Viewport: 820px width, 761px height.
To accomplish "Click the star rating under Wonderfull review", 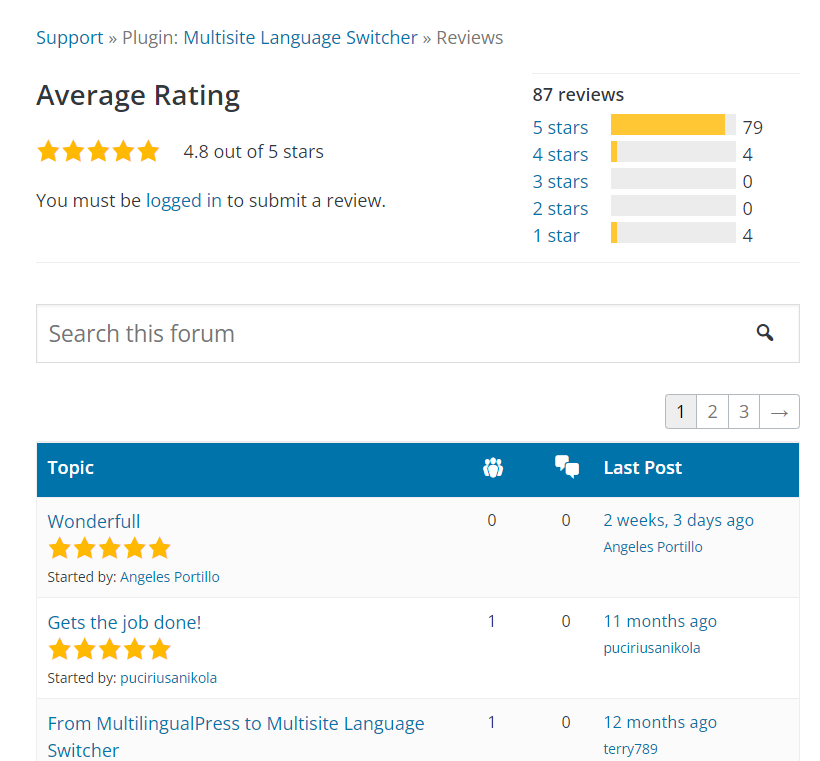I will [x=109, y=549].
